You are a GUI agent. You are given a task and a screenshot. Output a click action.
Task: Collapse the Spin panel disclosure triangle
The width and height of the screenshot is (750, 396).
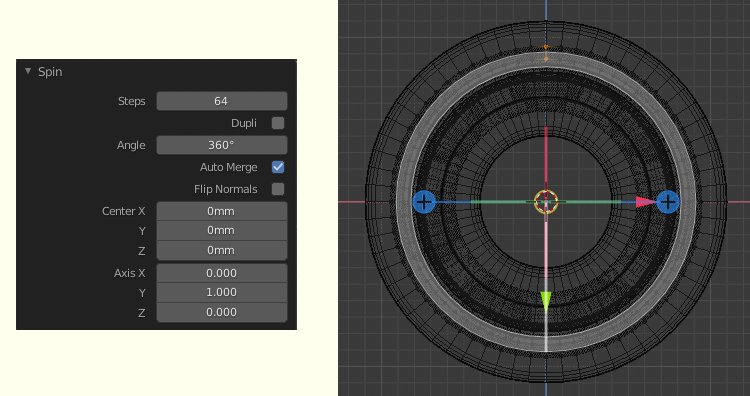click(28, 72)
